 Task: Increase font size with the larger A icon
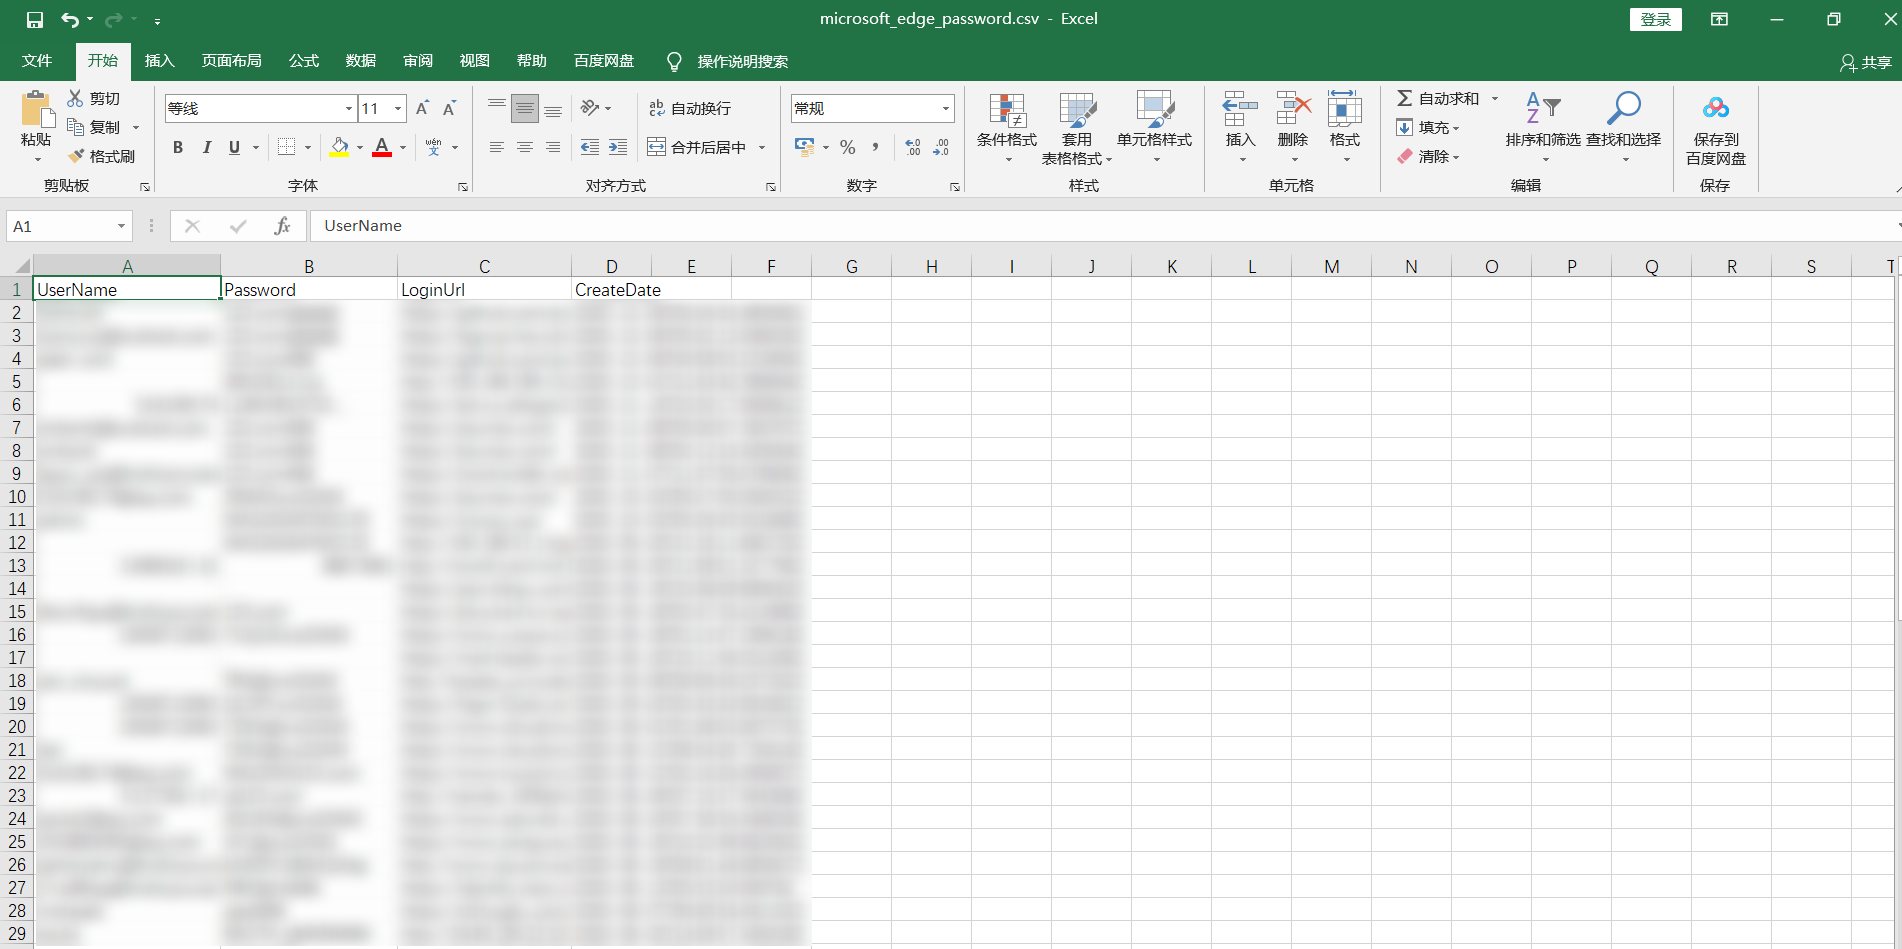coord(422,108)
